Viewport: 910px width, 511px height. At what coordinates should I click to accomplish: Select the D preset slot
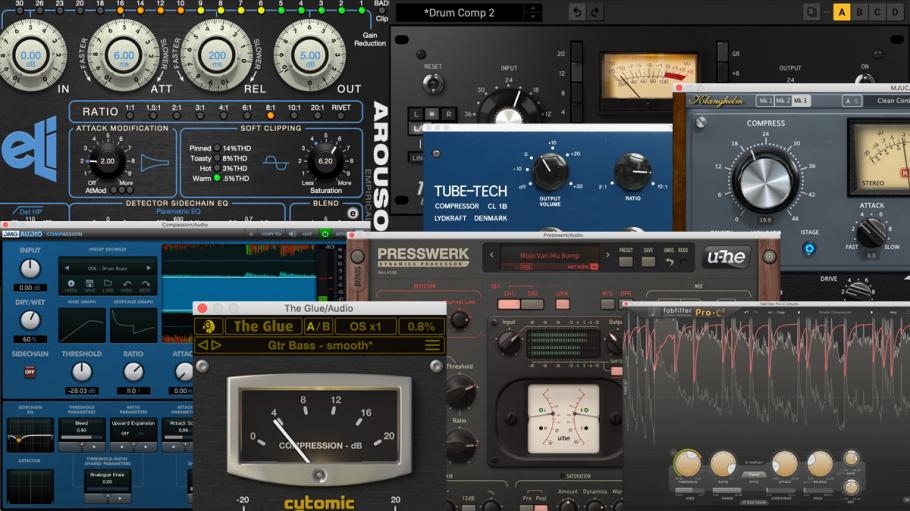894,12
